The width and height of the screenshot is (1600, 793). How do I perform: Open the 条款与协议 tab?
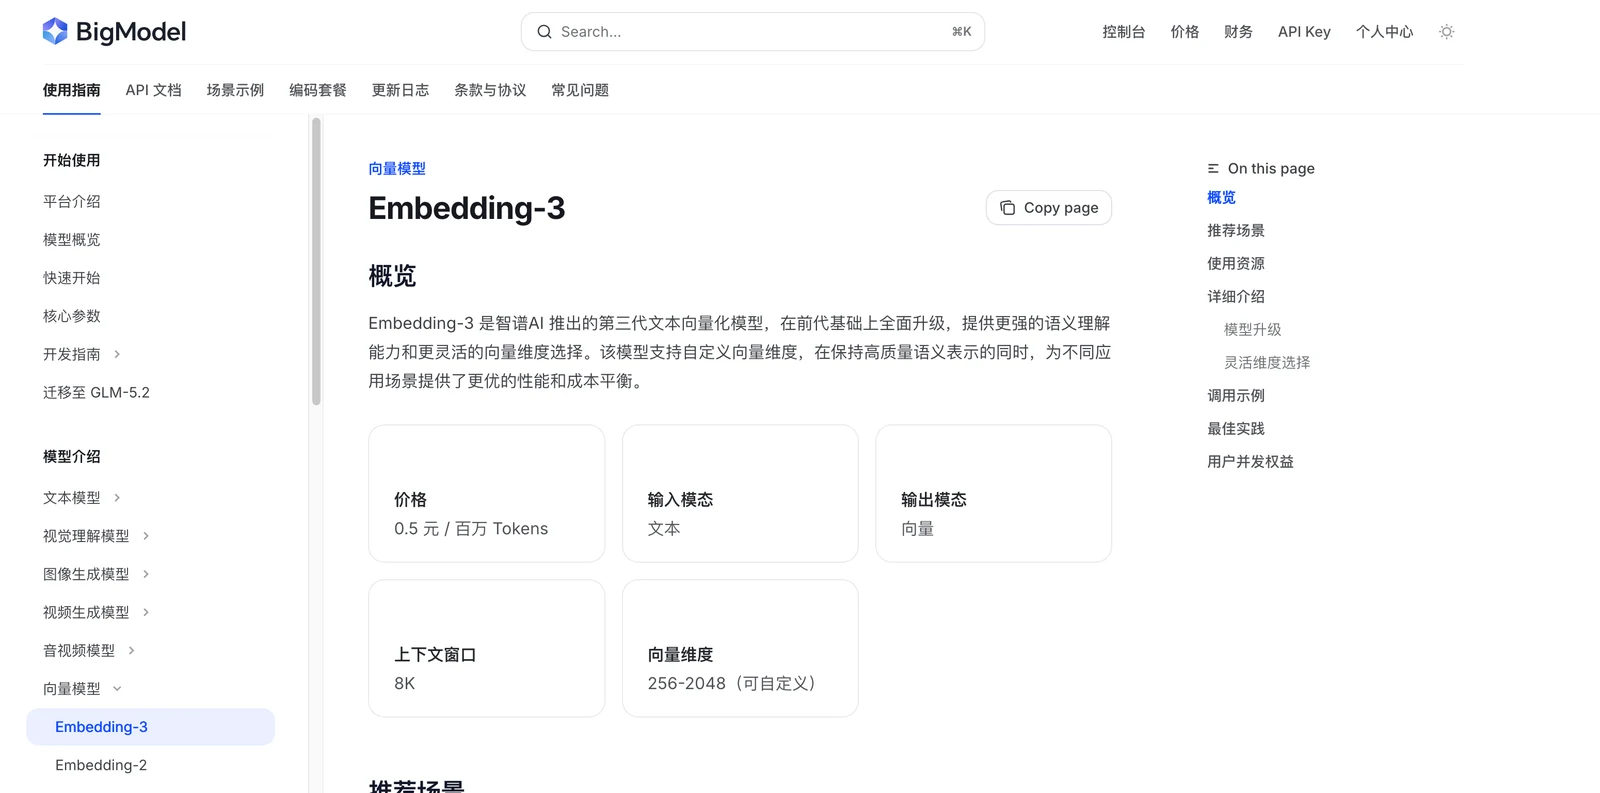pos(490,90)
